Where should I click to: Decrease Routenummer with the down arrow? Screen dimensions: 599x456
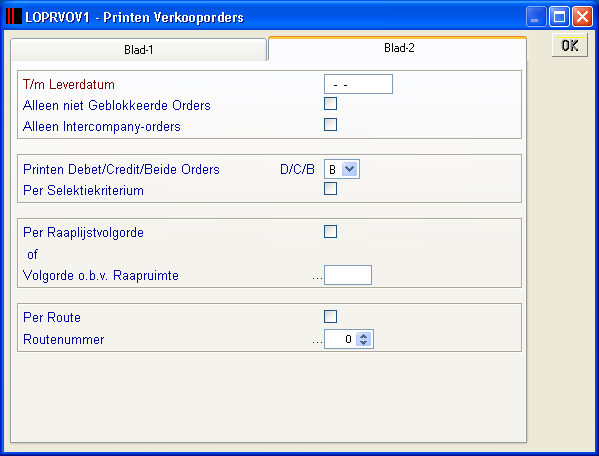364,343
